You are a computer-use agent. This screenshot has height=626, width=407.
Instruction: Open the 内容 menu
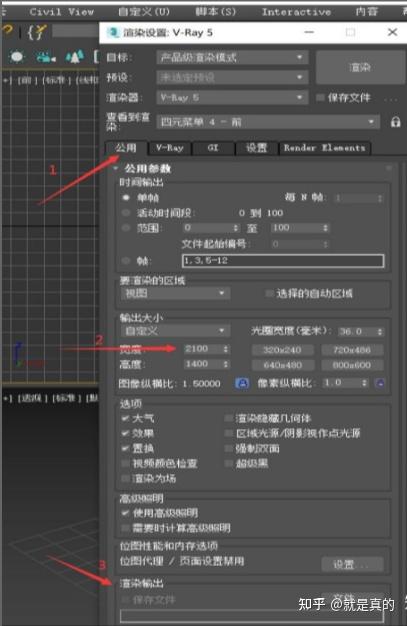[367, 12]
